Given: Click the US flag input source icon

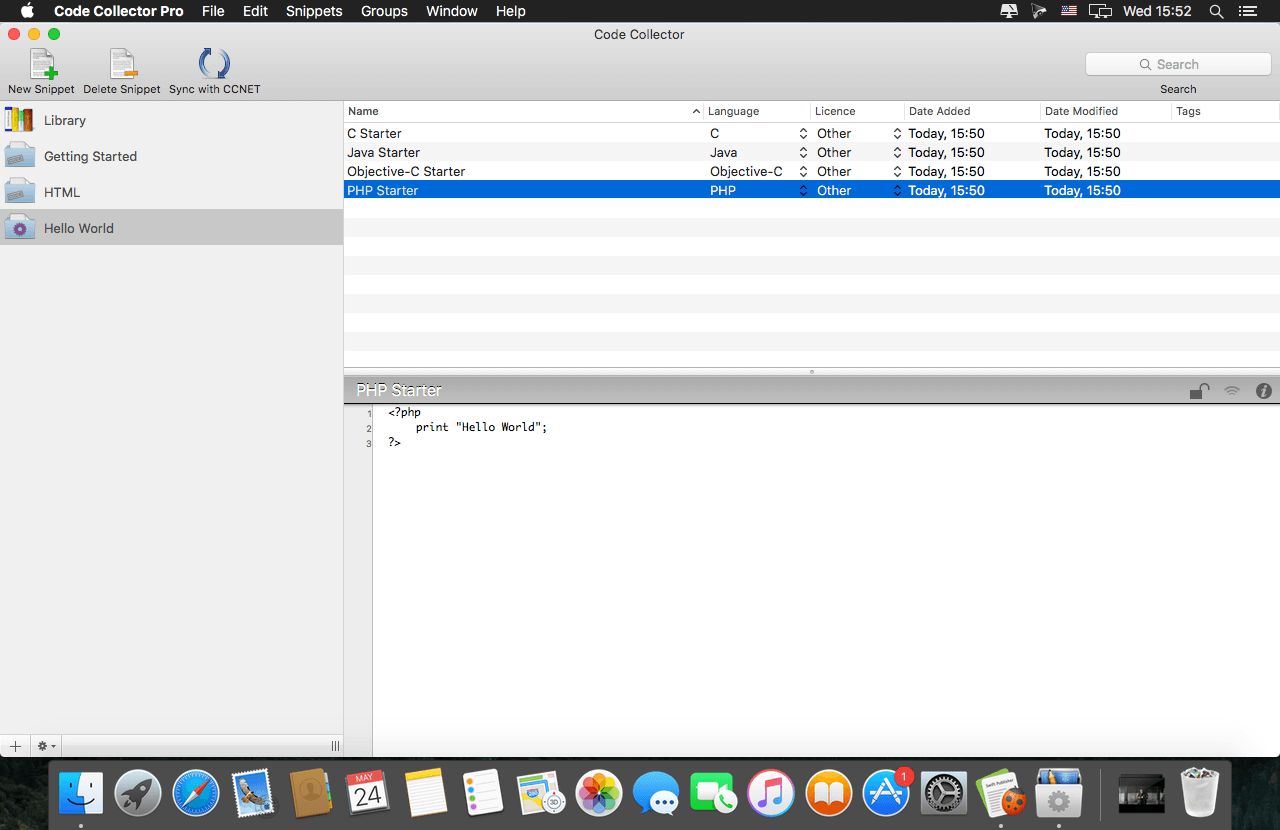Looking at the screenshot, I should (x=1069, y=11).
